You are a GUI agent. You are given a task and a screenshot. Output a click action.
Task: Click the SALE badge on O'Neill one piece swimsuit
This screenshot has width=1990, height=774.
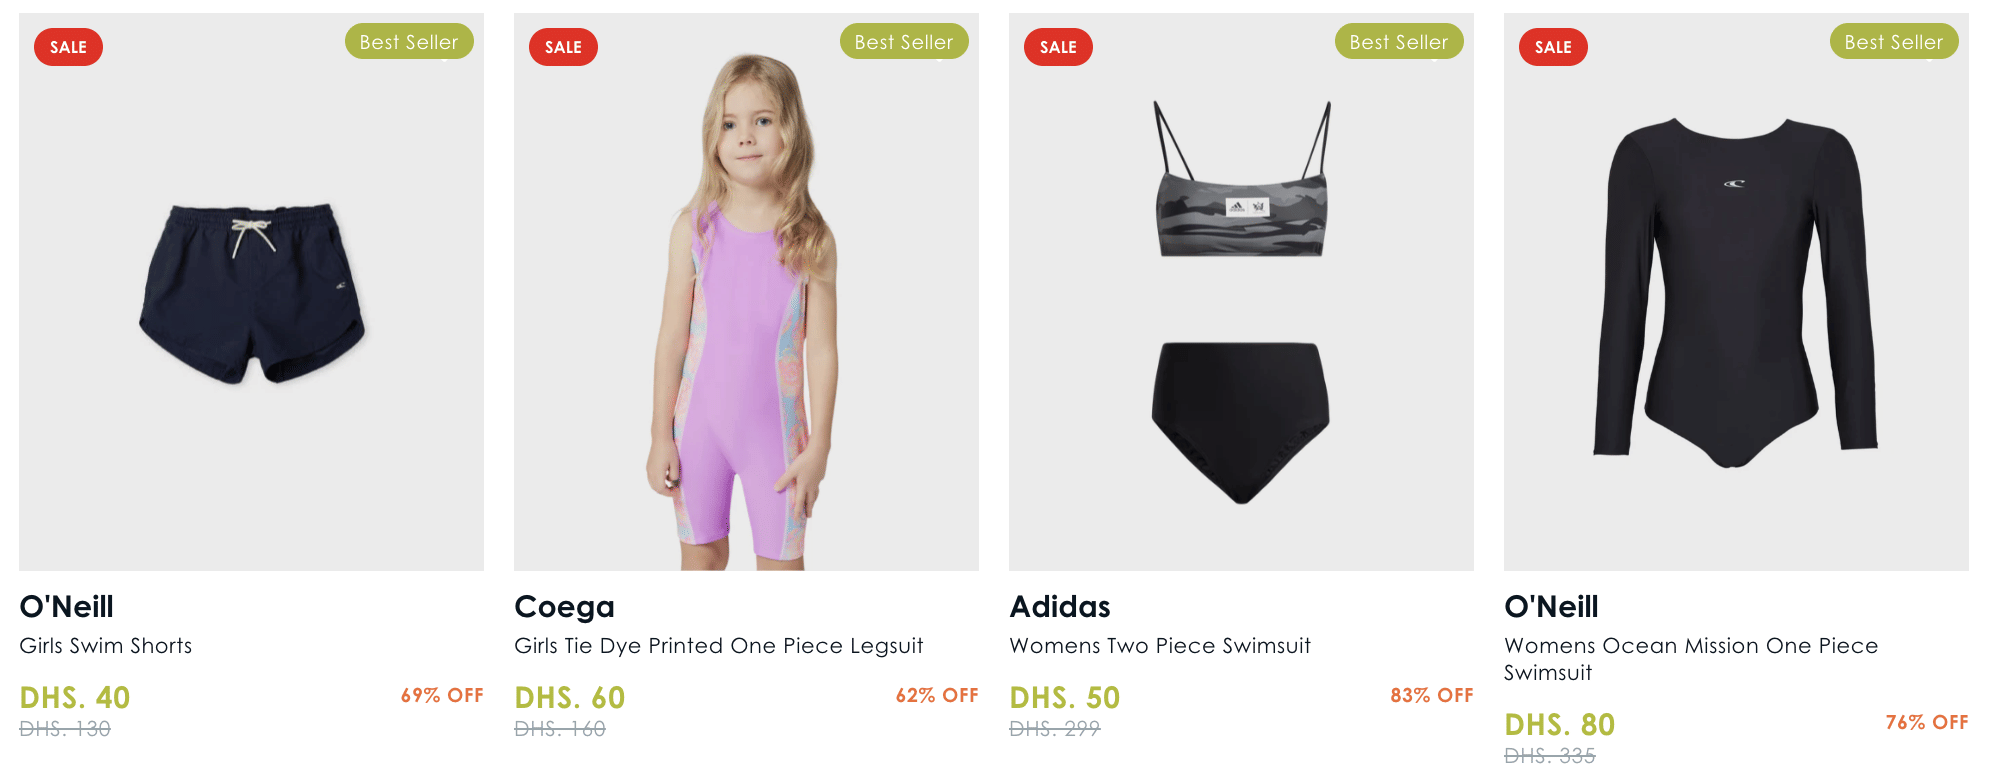click(x=1553, y=47)
